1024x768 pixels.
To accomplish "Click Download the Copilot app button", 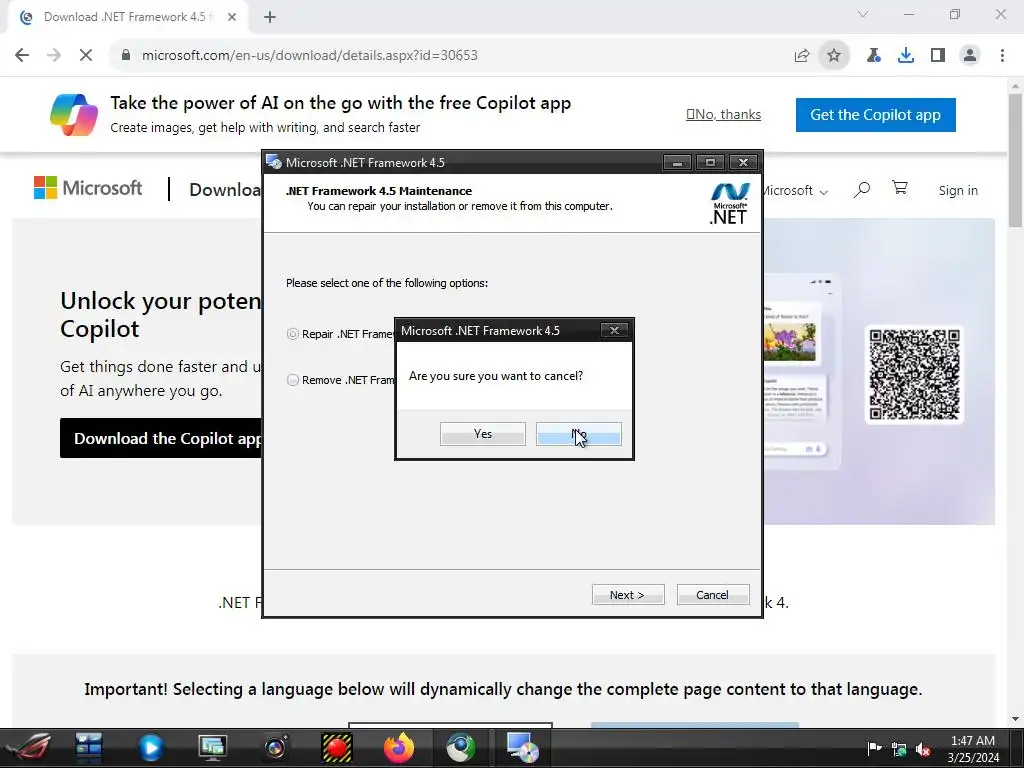I will coord(161,438).
